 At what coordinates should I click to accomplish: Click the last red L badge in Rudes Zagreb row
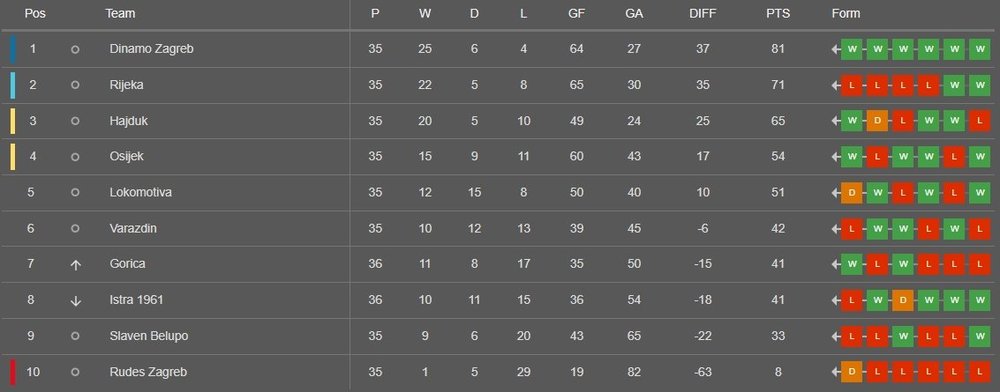(979, 372)
